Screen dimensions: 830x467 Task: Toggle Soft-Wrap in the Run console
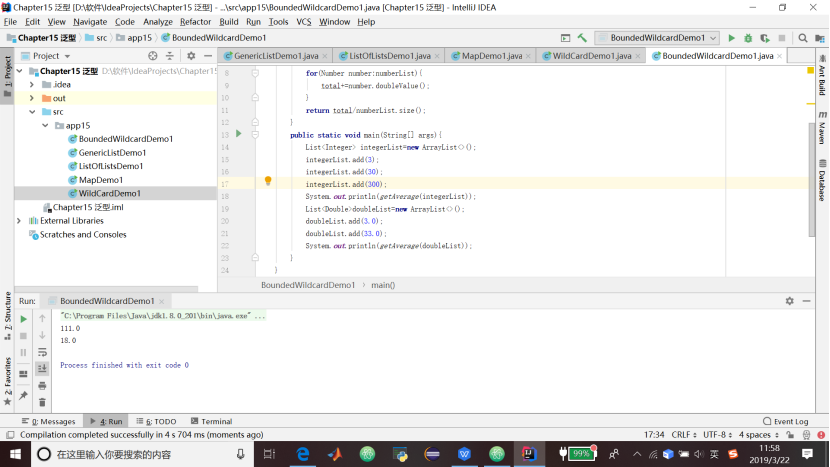(42, 352)
